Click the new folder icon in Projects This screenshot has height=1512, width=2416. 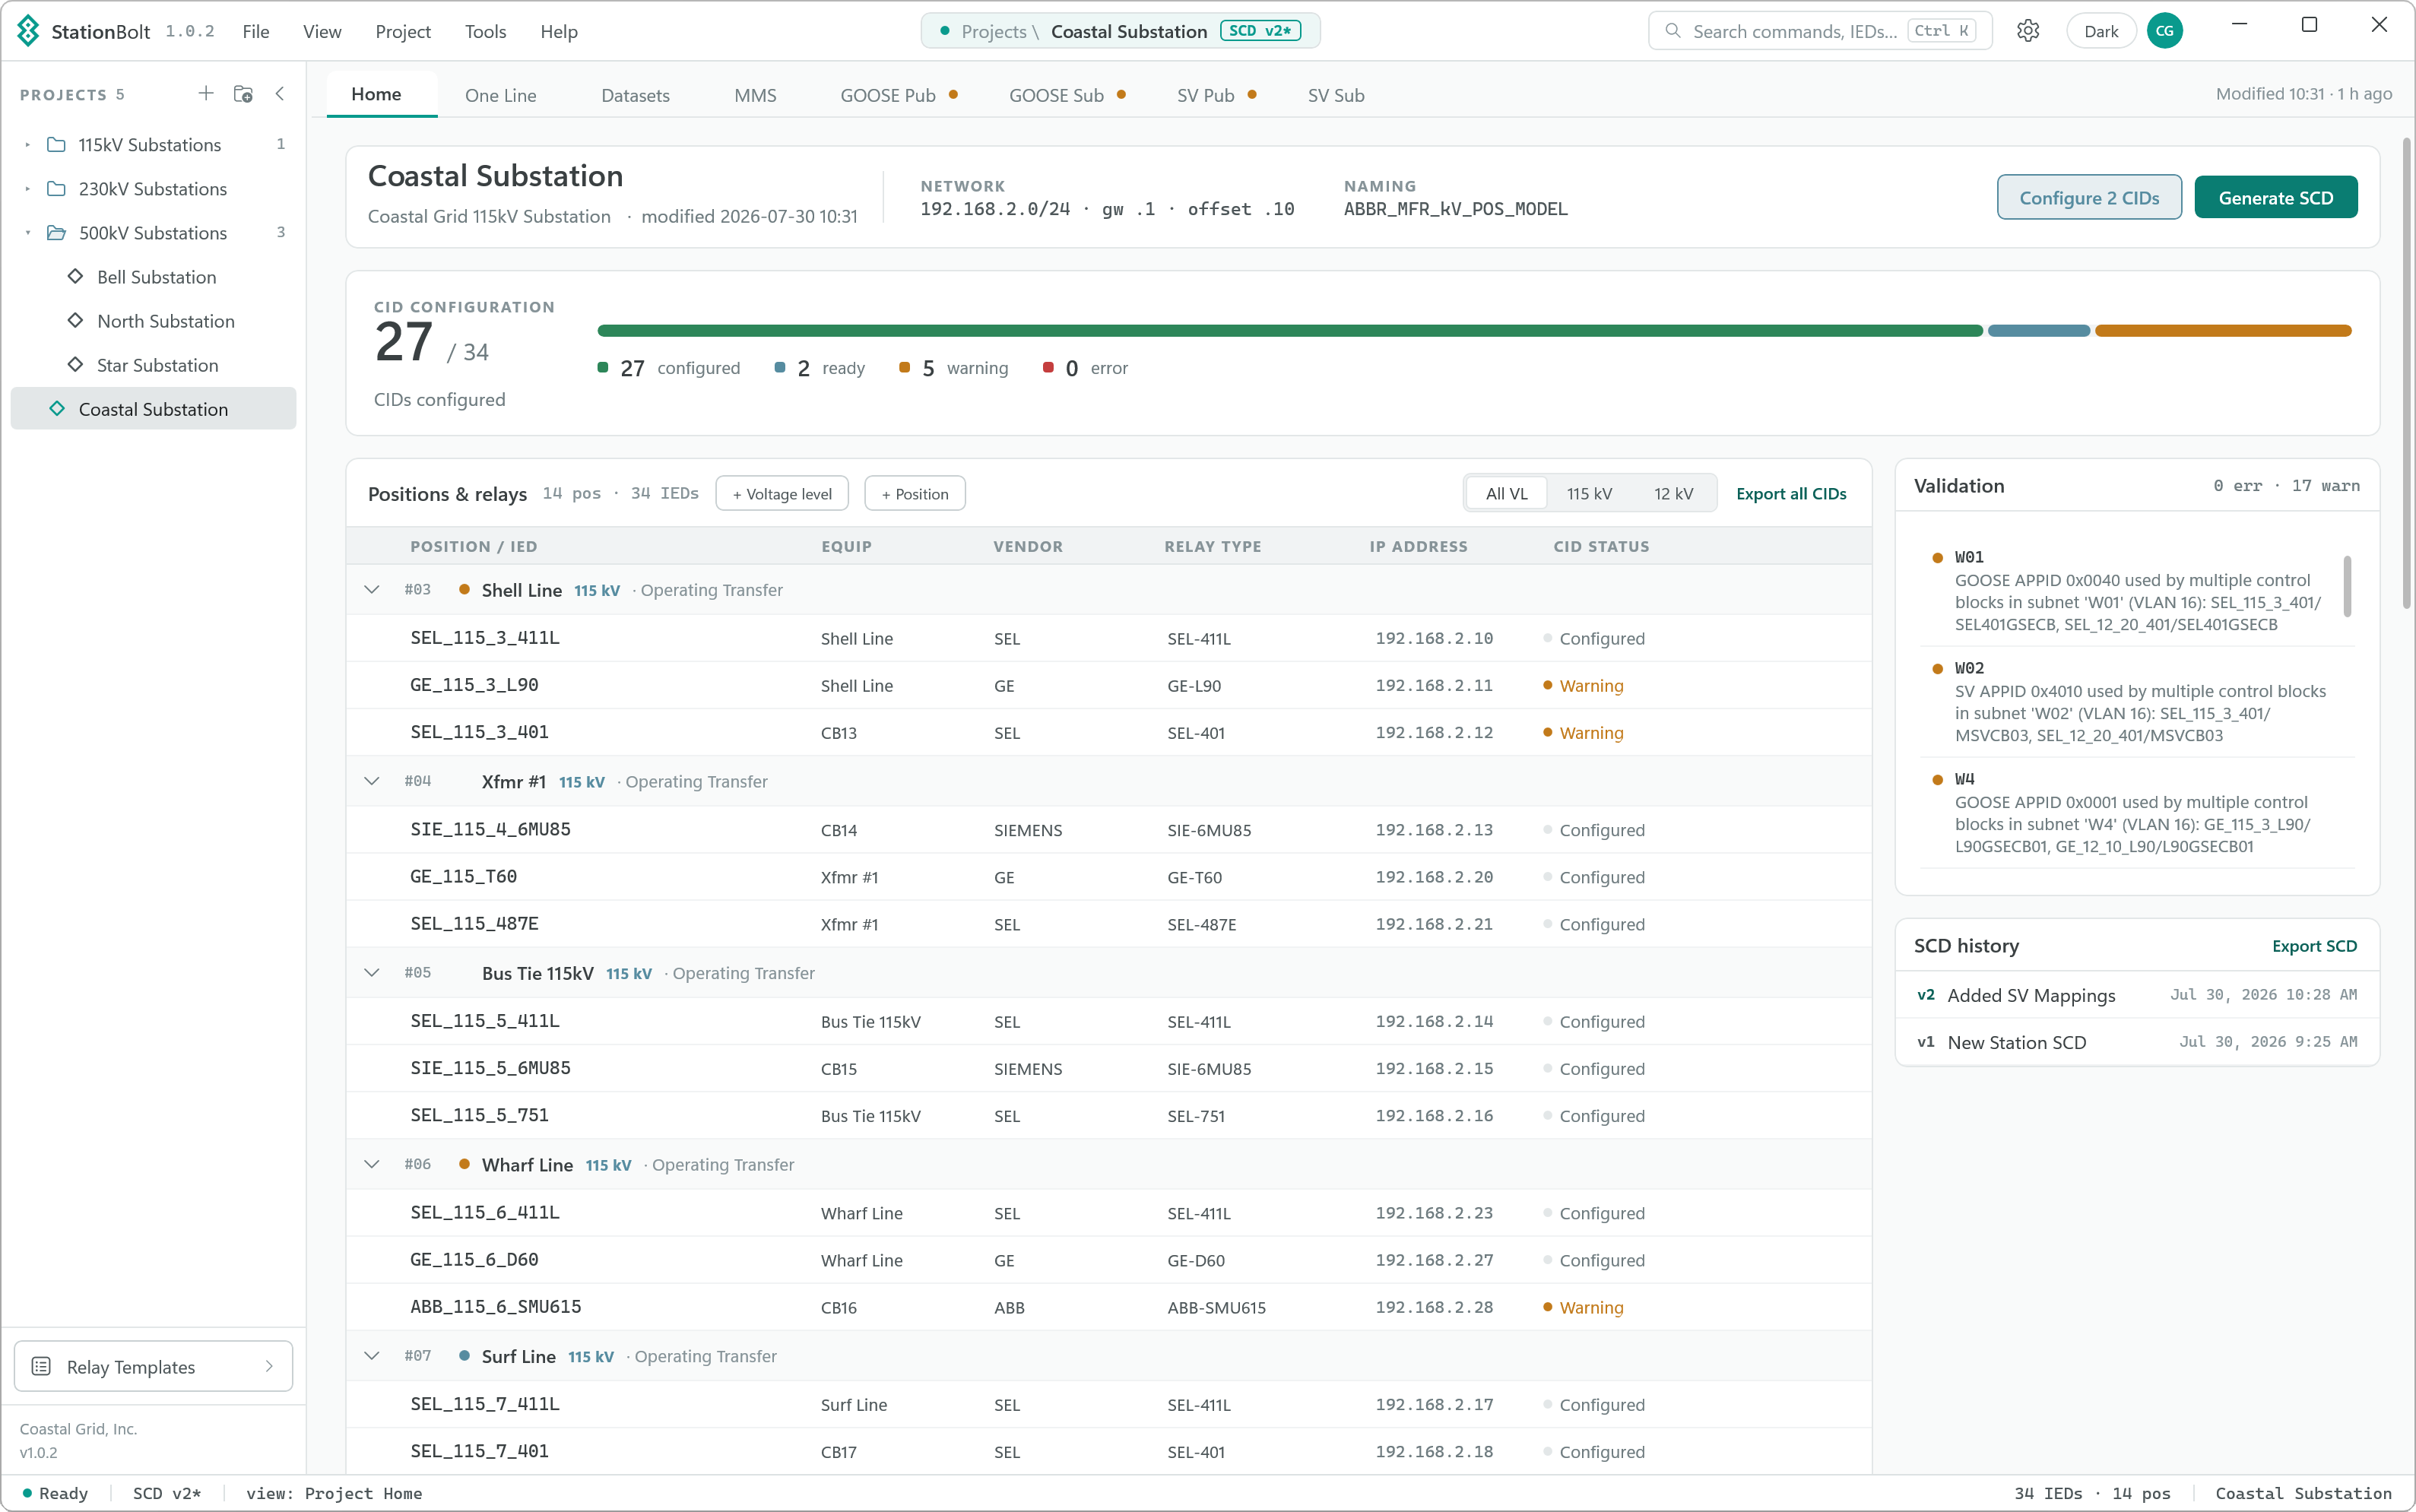243,93
